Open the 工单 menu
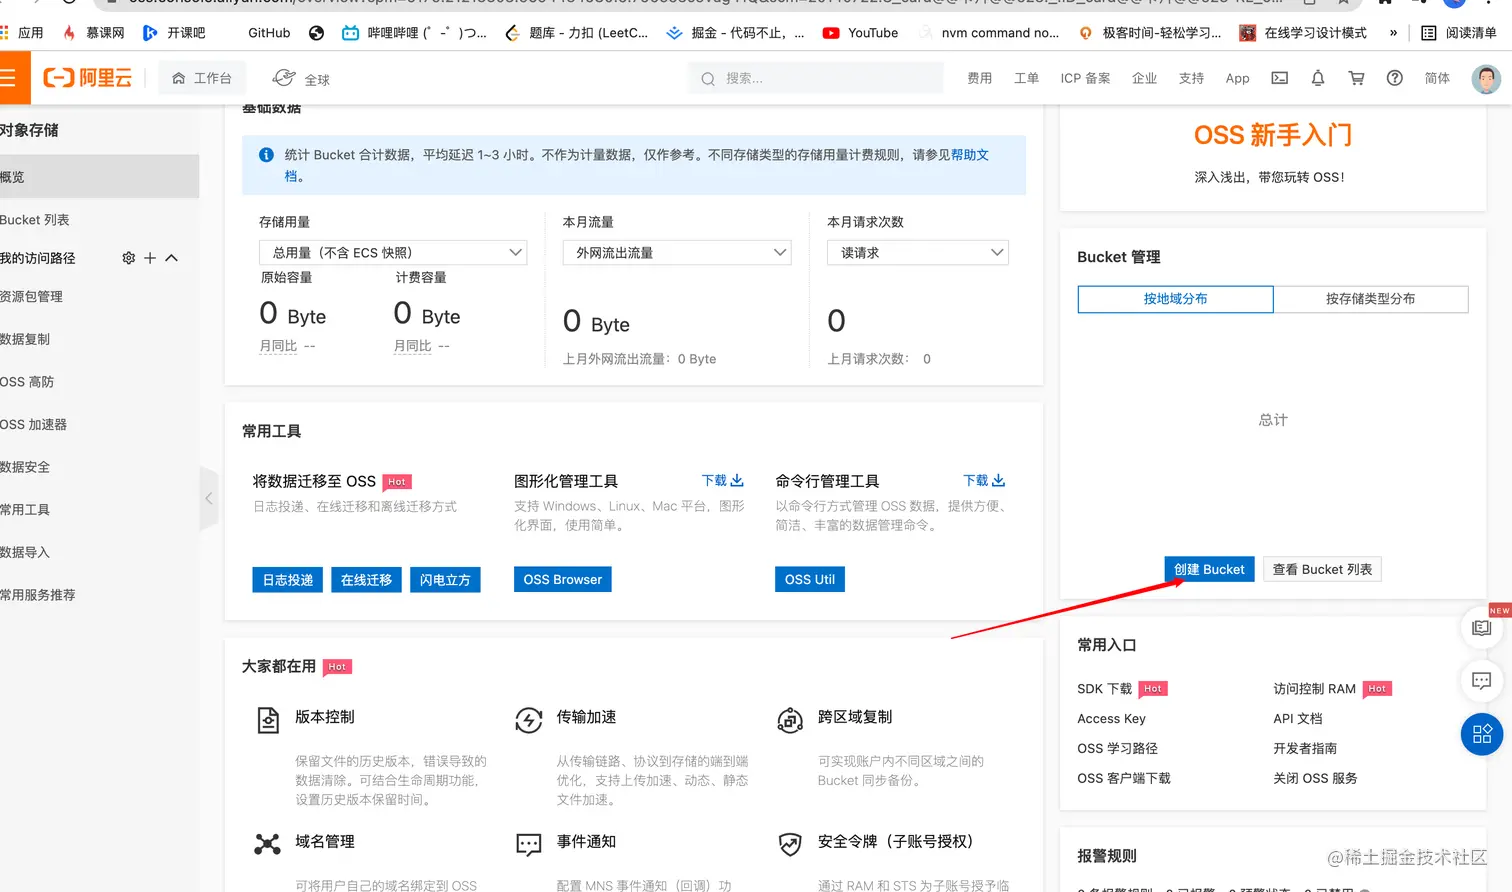The image size is (1512, 892). click(x=1026, y=78)
